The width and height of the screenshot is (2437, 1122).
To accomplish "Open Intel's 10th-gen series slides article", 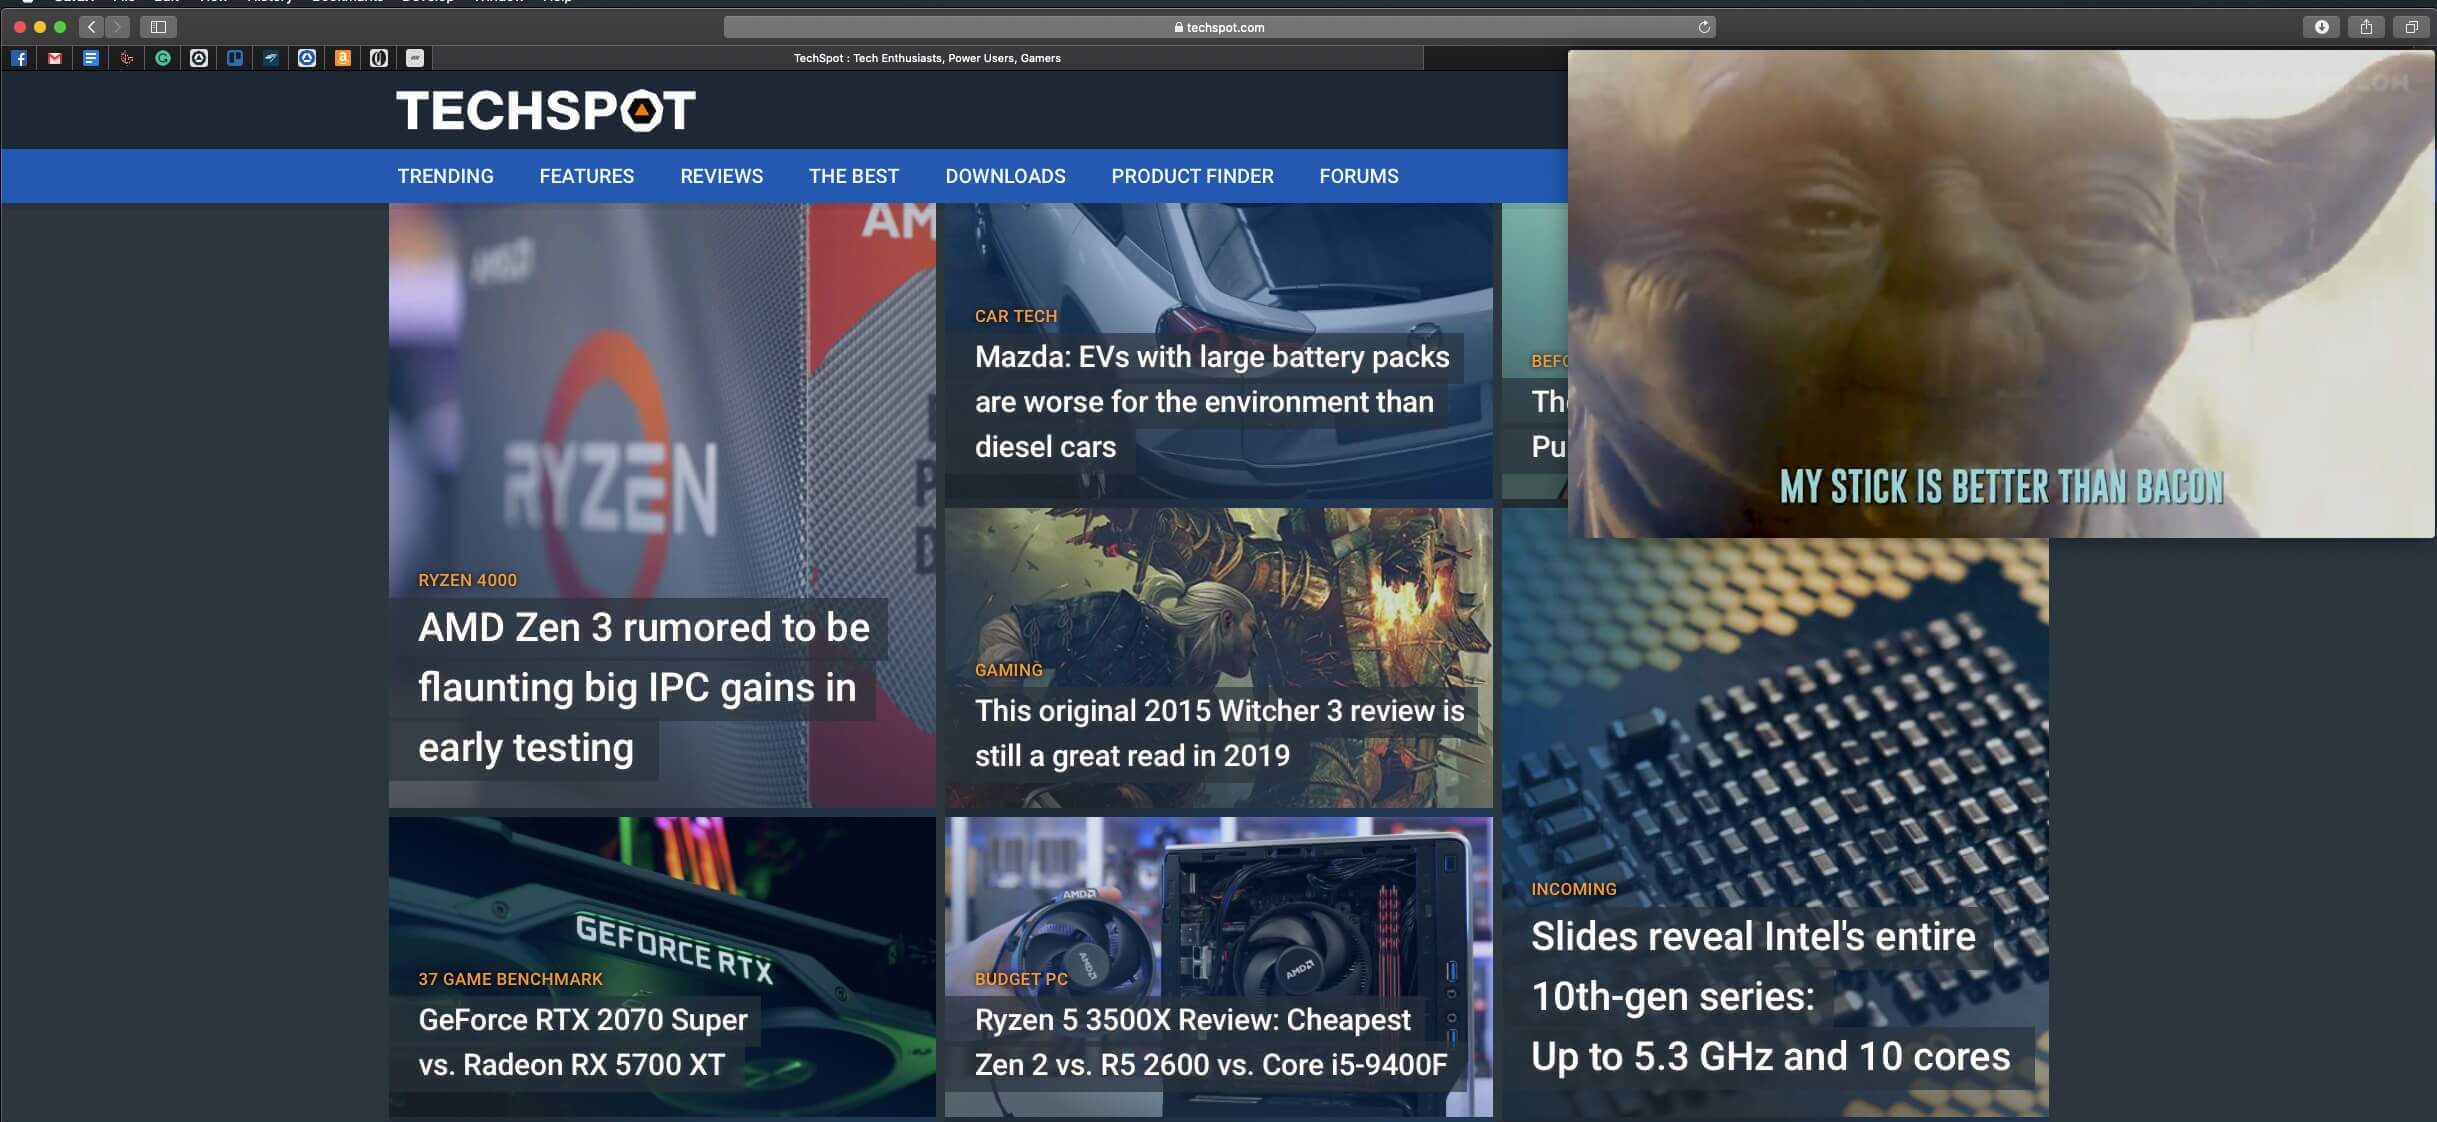I will point(1770,996).
